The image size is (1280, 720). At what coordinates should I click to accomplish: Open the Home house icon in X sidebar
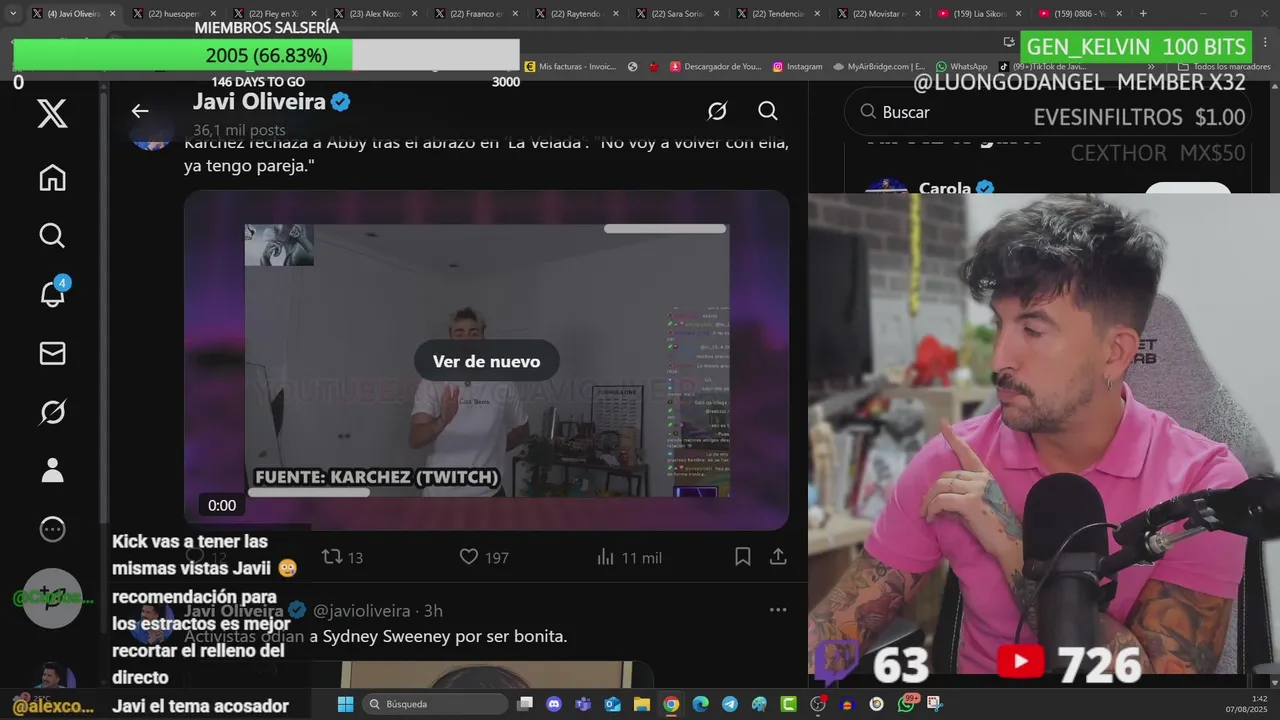[x=52, y=178]
